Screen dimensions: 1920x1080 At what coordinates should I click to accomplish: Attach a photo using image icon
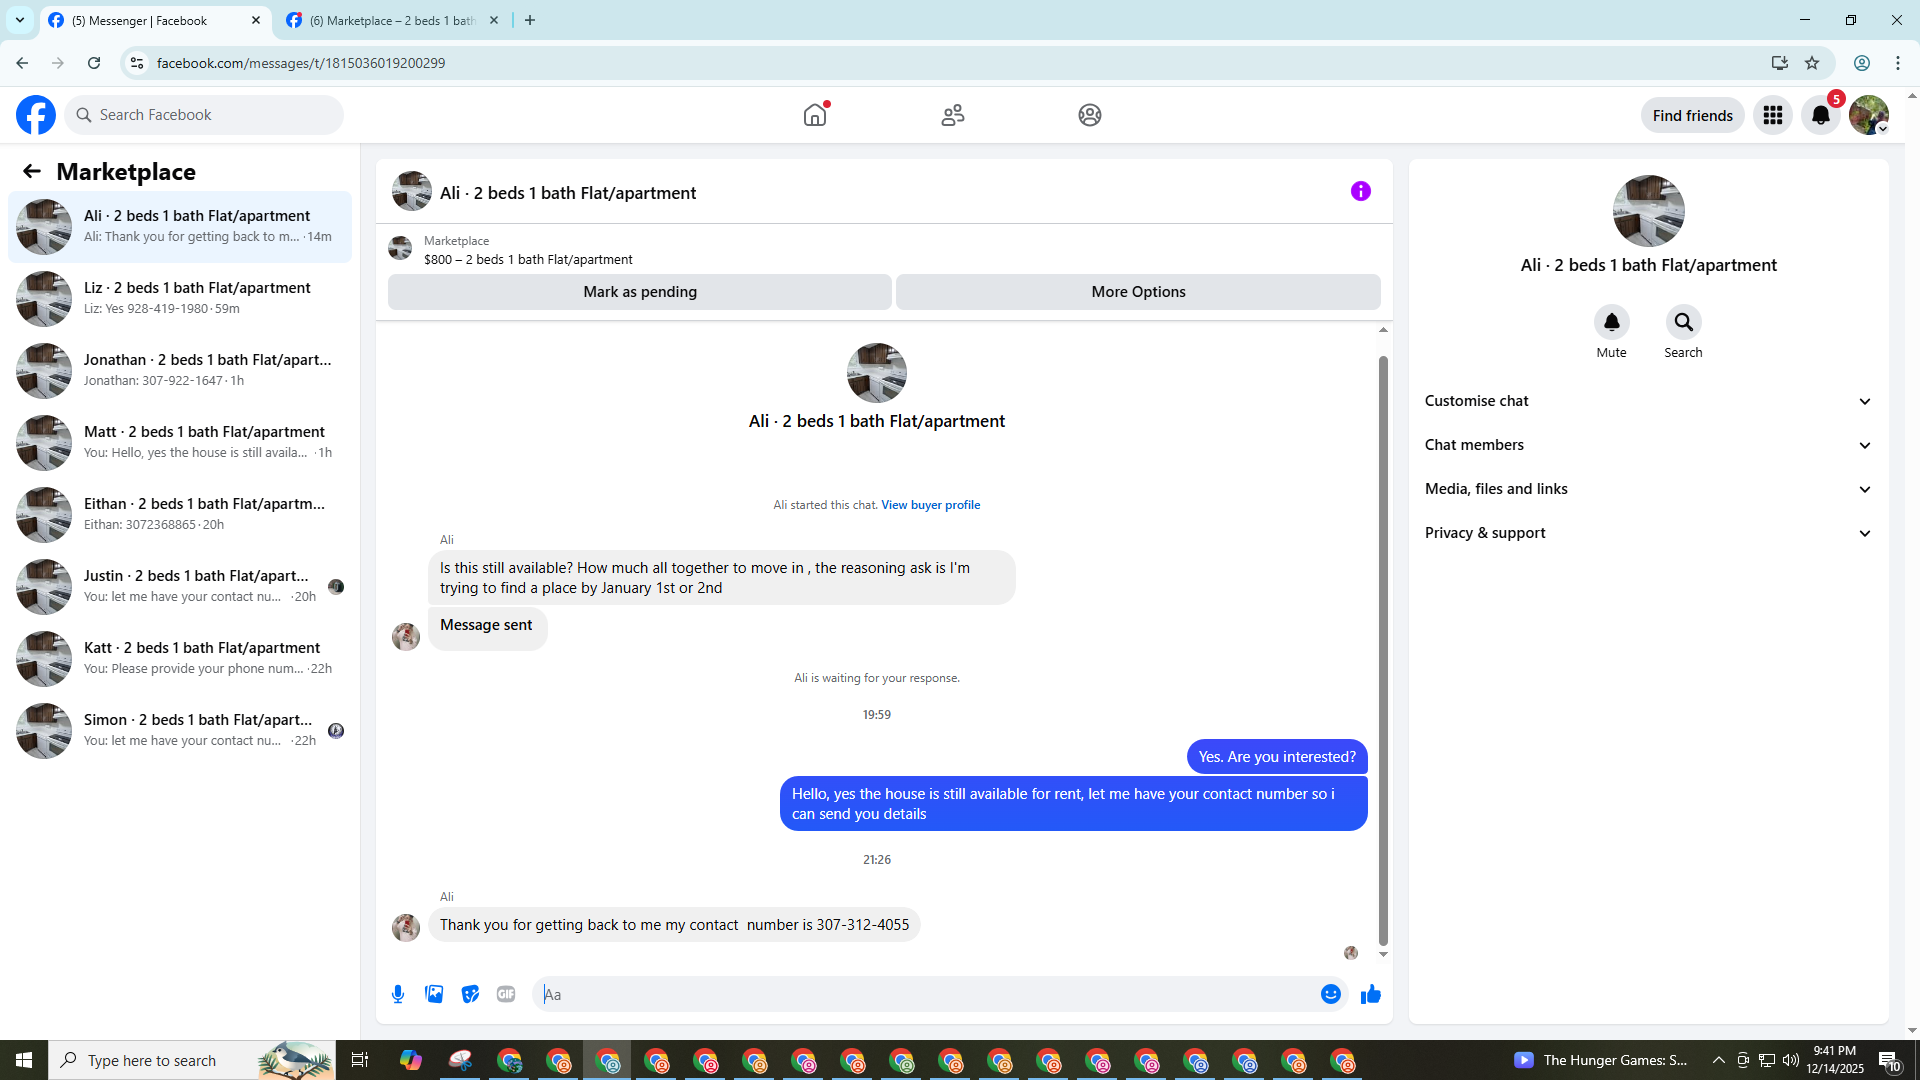(434, 994)
